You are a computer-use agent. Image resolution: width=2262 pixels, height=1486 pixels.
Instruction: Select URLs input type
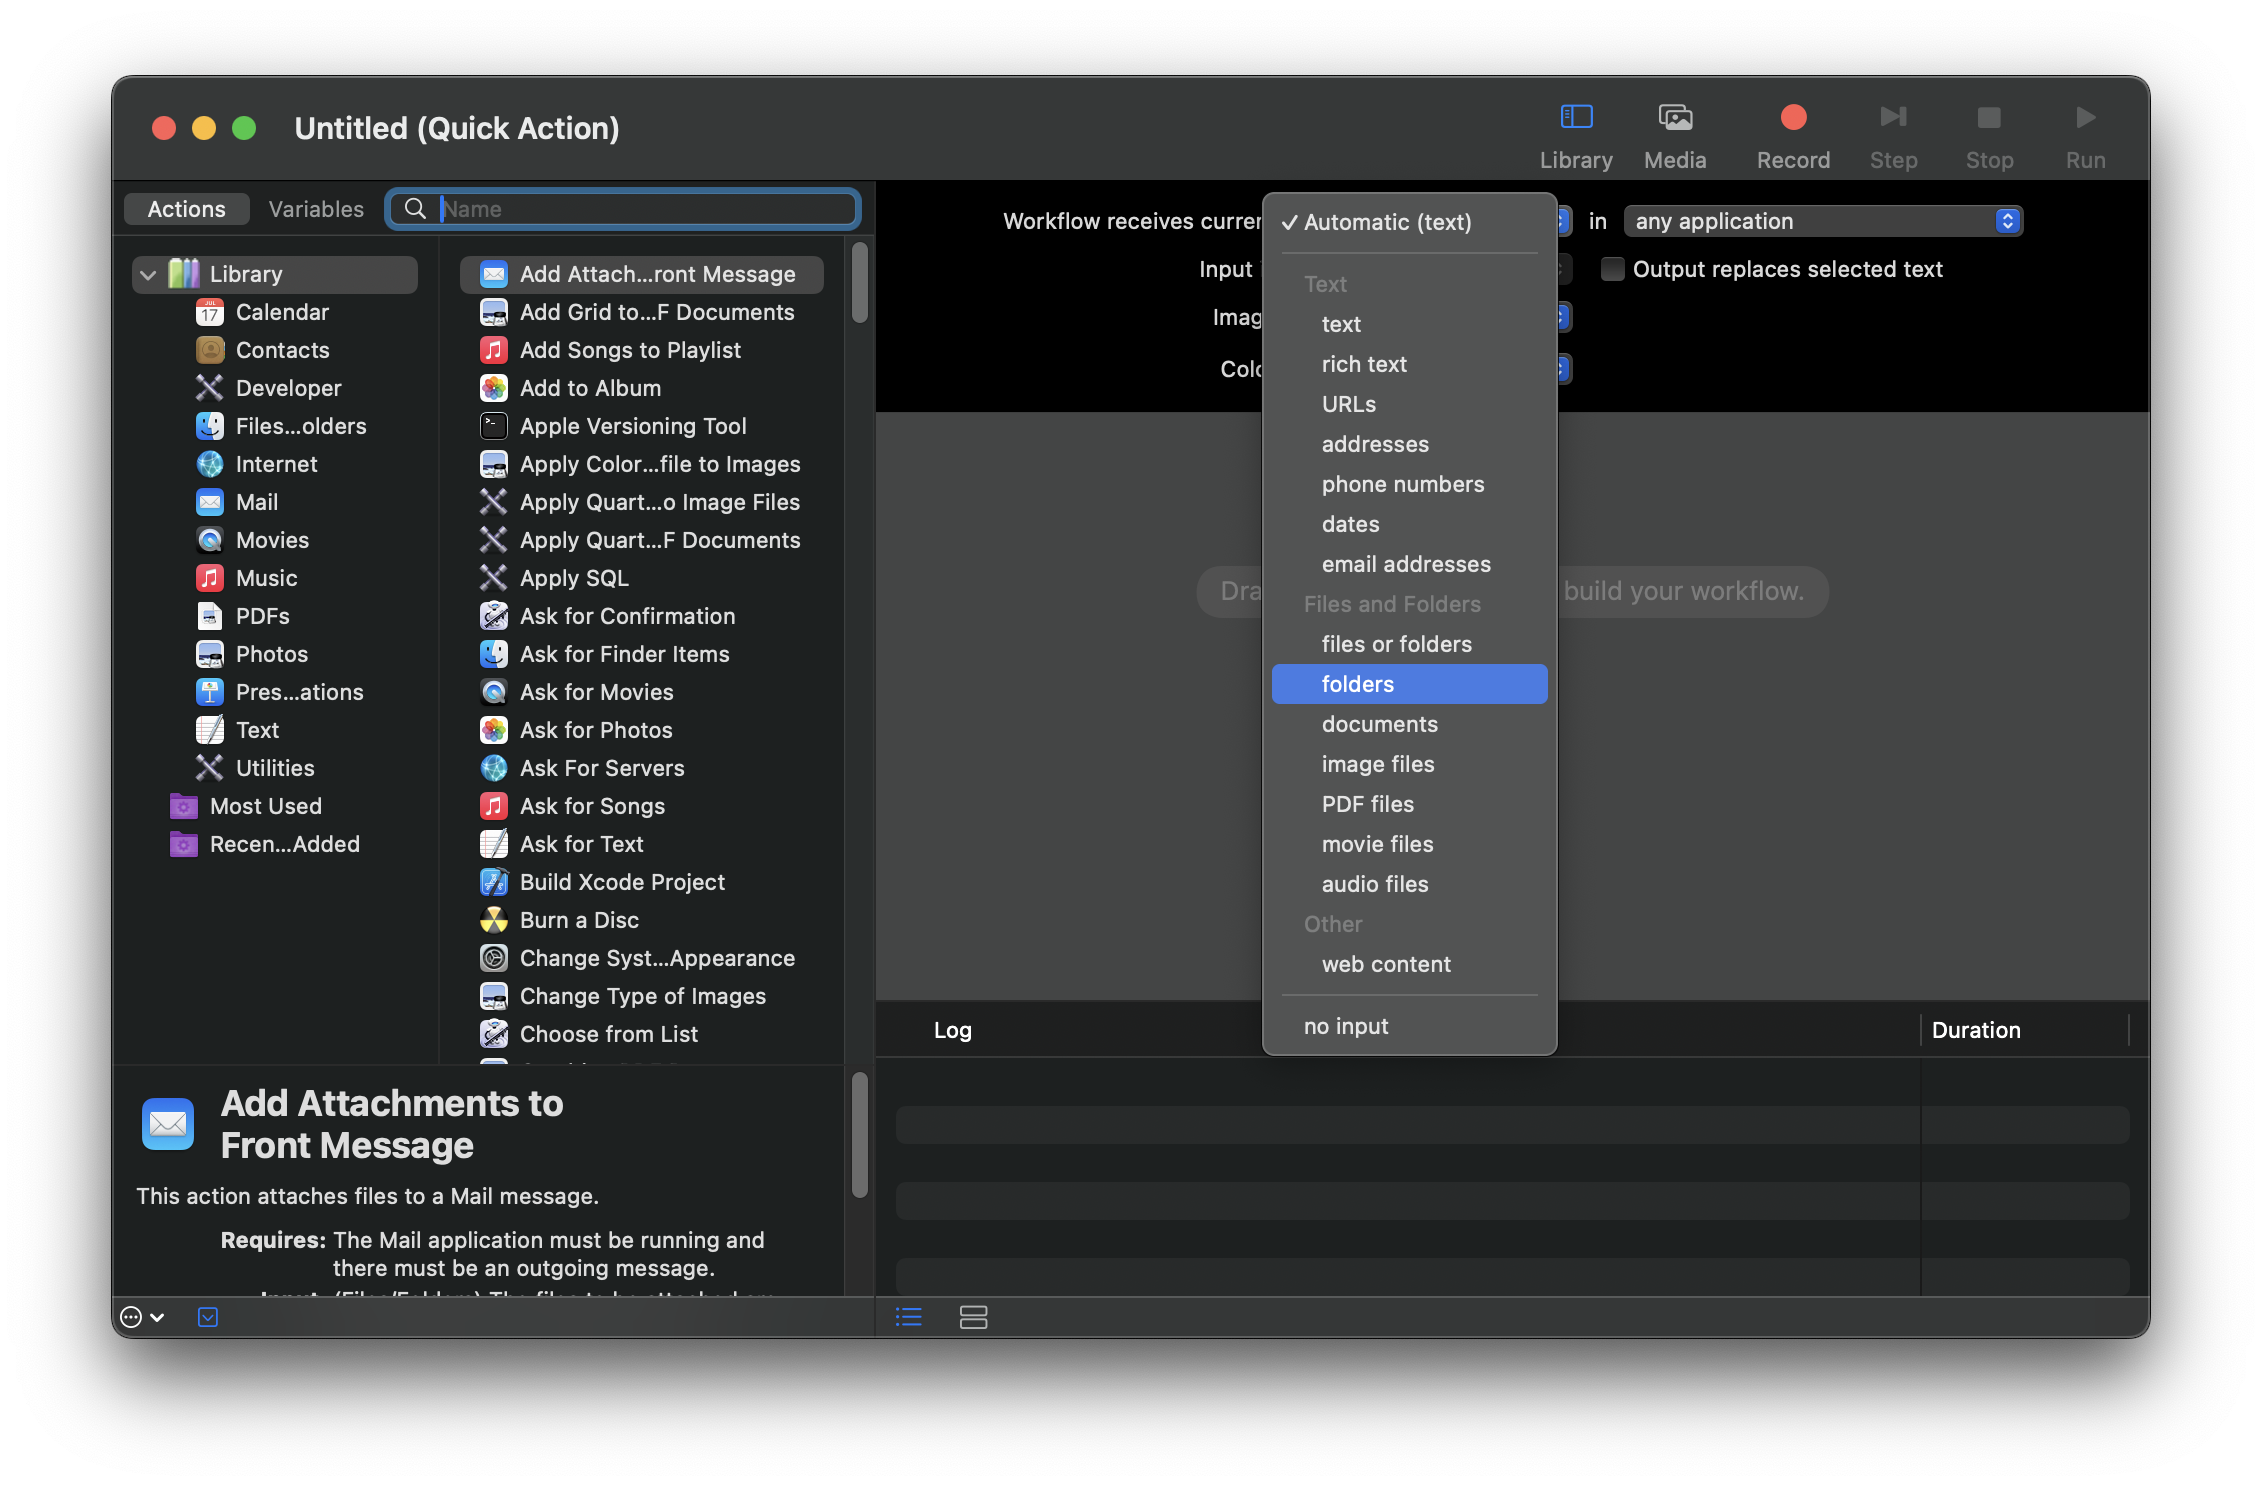click(x=1409, y=404)
